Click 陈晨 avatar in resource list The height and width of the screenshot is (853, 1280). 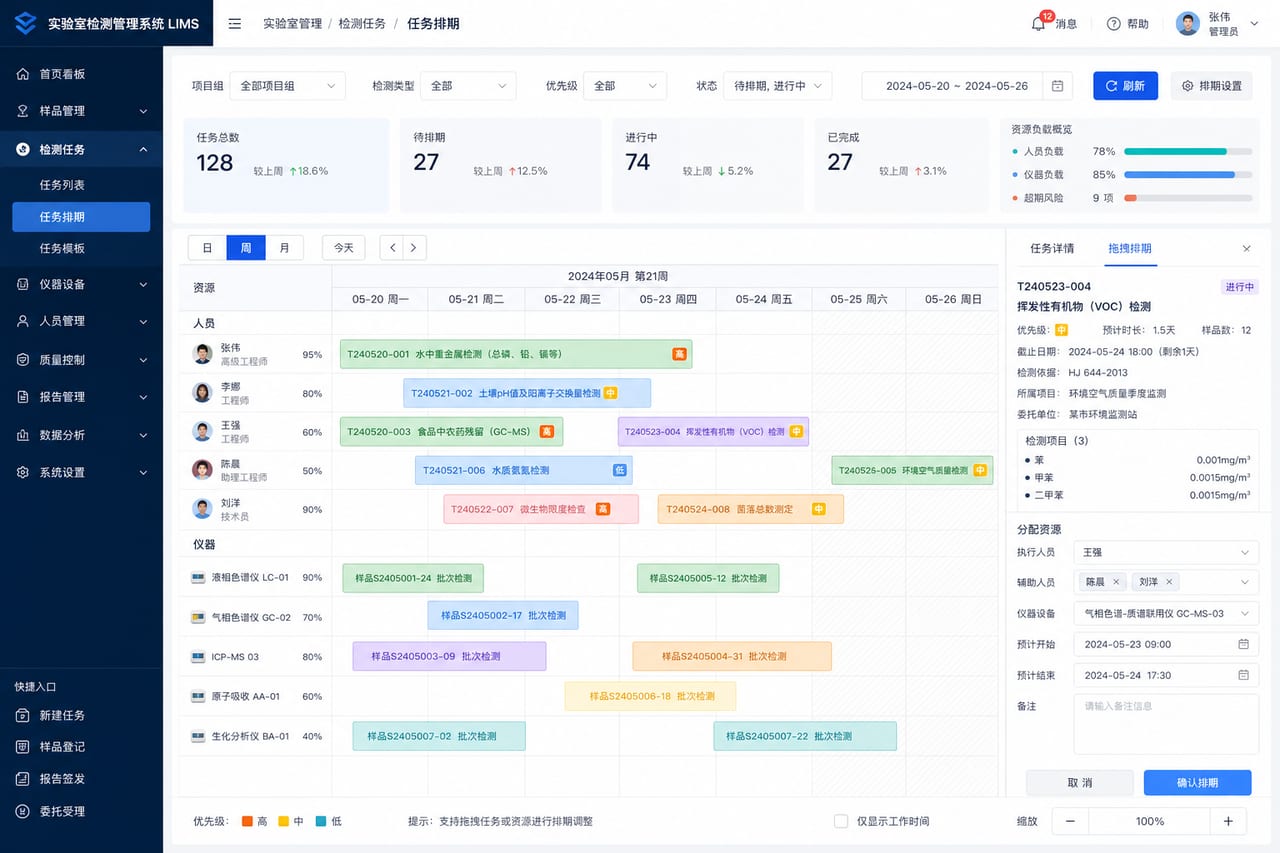click(203, 470)
